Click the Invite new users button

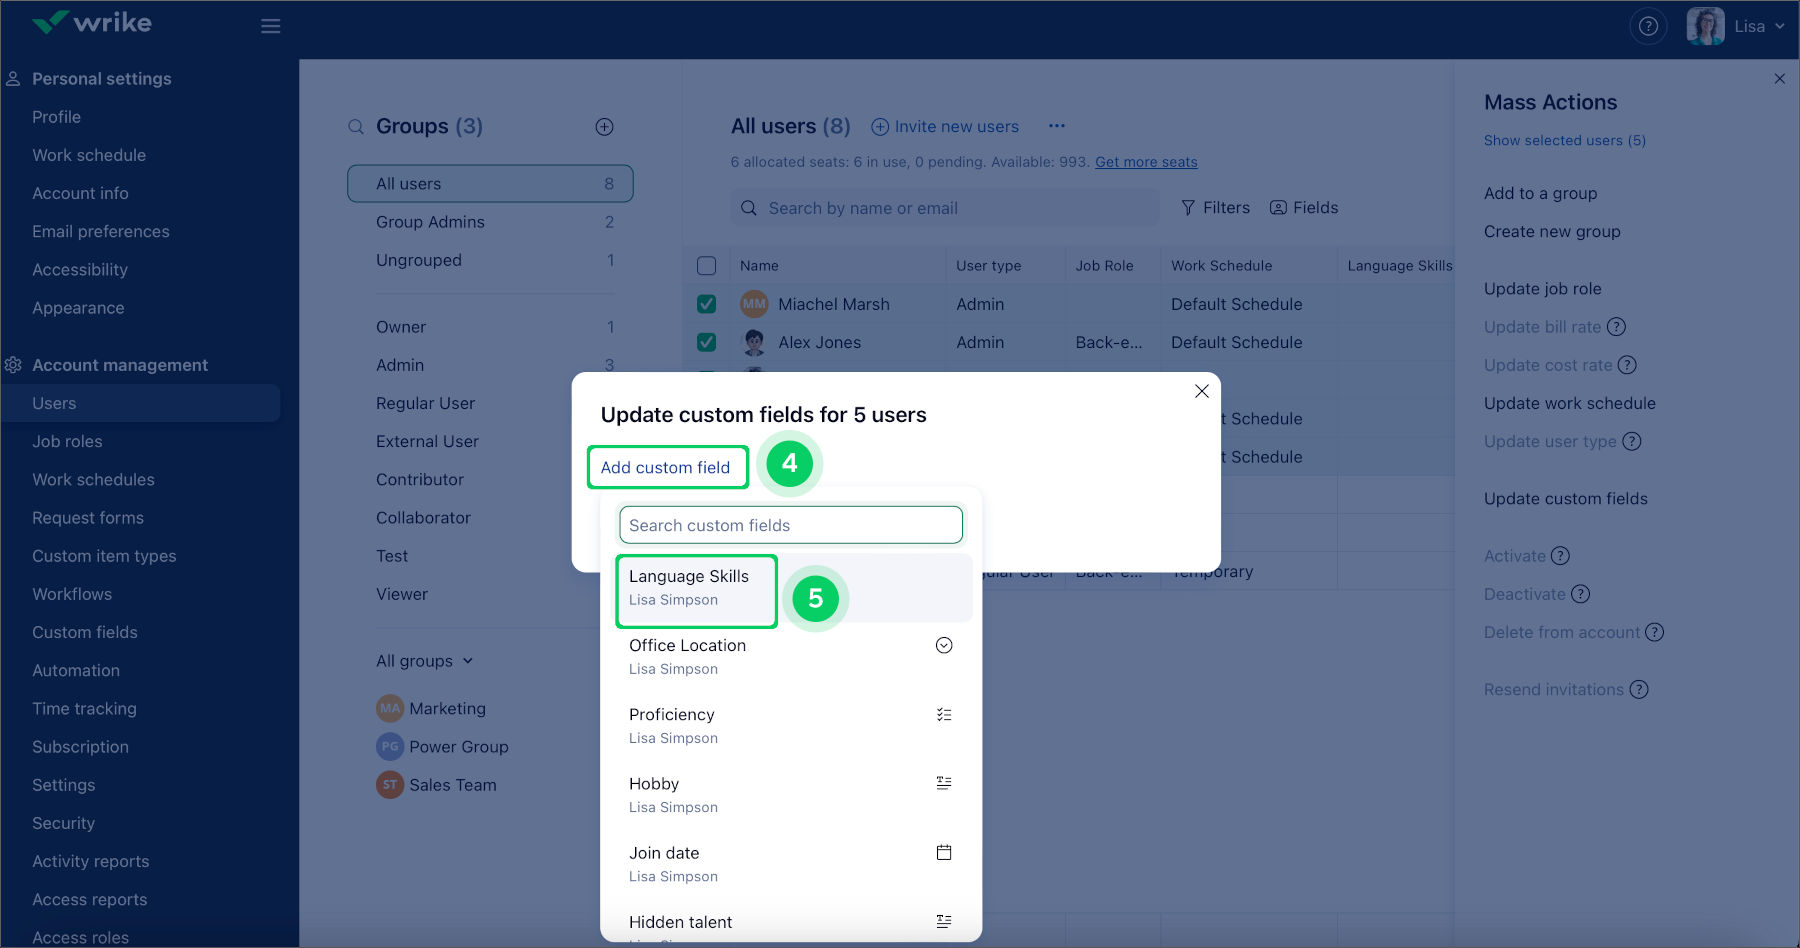(x=944, y=126)
